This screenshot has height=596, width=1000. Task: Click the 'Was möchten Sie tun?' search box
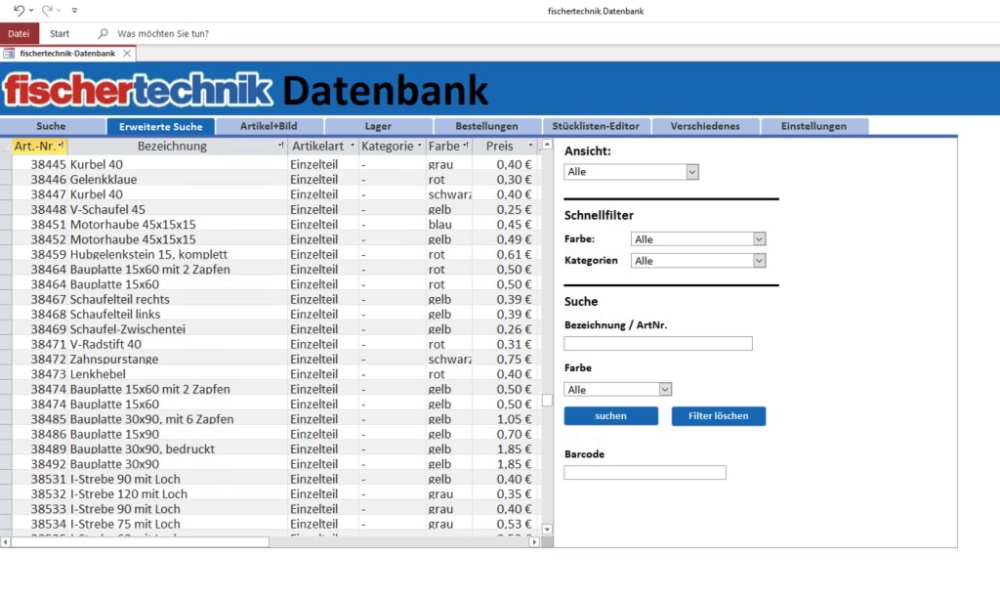tap(163, 33)
